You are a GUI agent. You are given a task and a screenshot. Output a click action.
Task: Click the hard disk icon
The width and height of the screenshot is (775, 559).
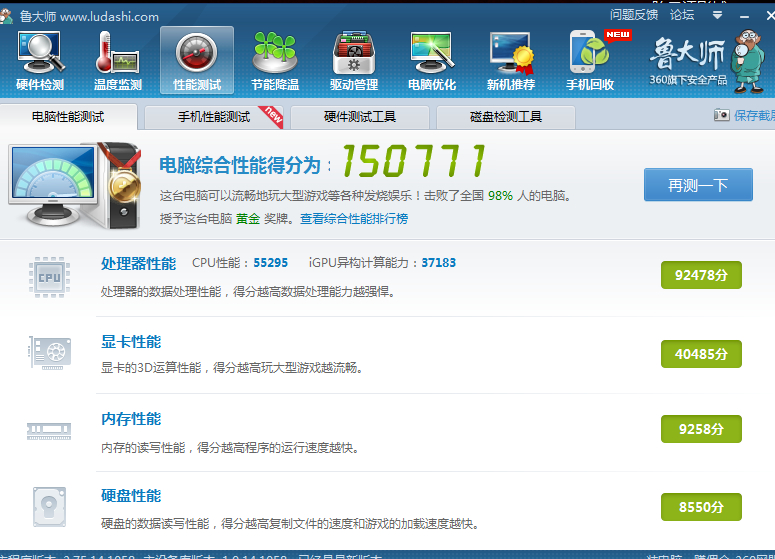pyautogui.click(x=49, y=507)
